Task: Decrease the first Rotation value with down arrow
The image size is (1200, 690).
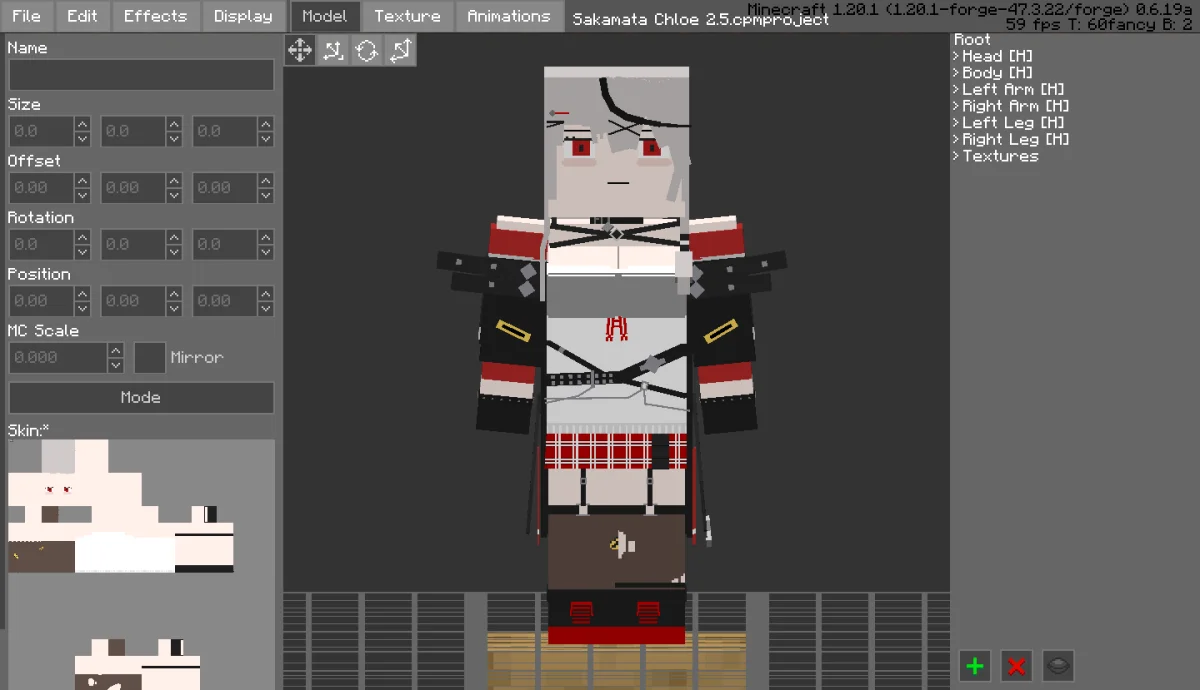Action: point(83,252)
